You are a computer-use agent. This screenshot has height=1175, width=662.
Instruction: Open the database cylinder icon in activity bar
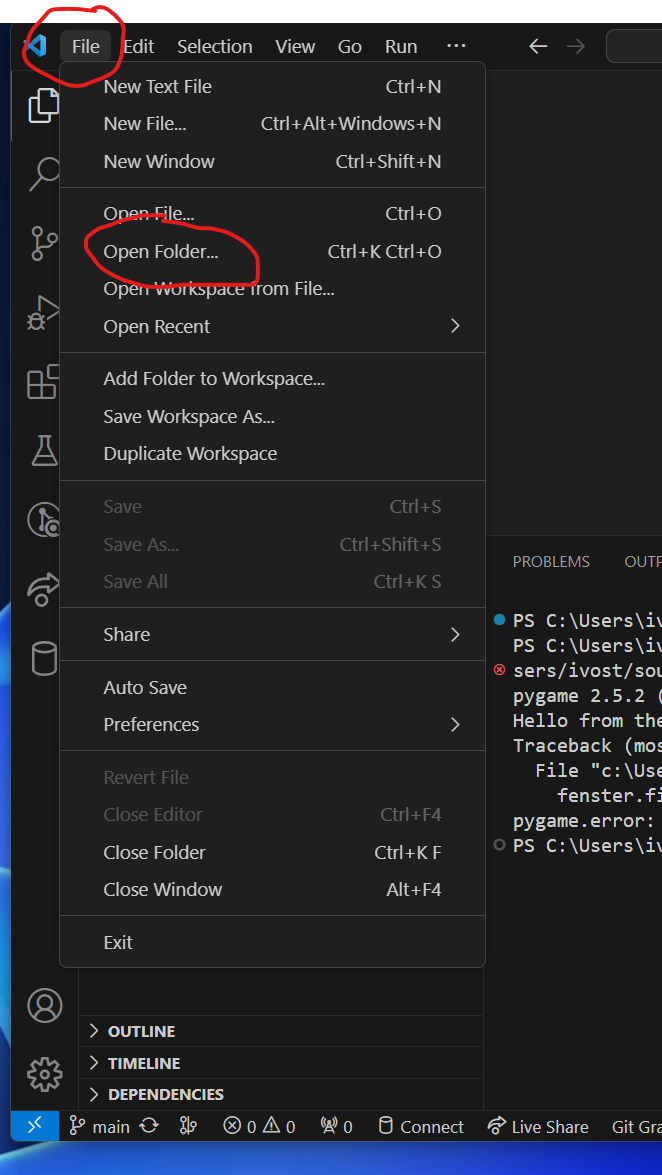tap(43, 658)
